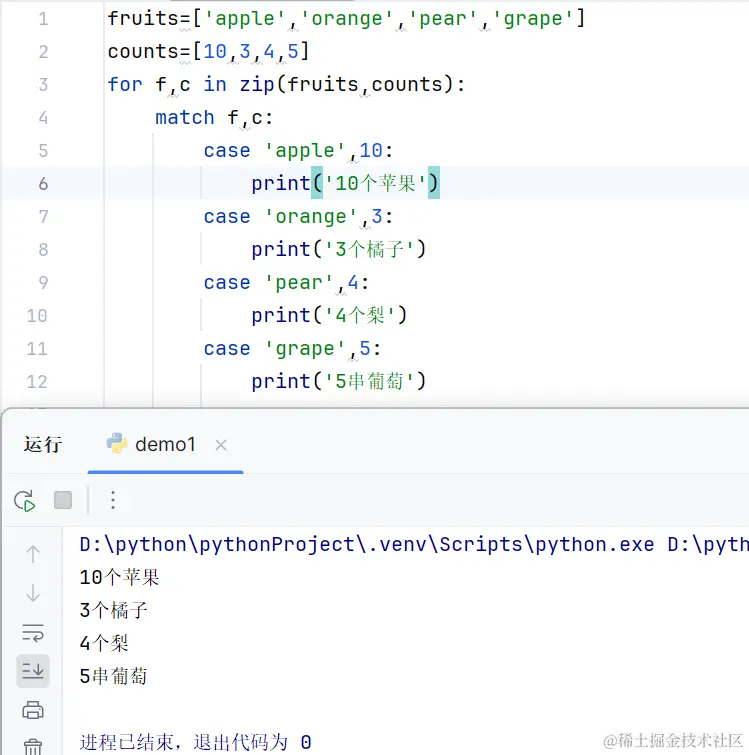This screenshot has width=749, height=755.
Task: Place cursor on case 'apple',10 line
Action: point(298,151)
